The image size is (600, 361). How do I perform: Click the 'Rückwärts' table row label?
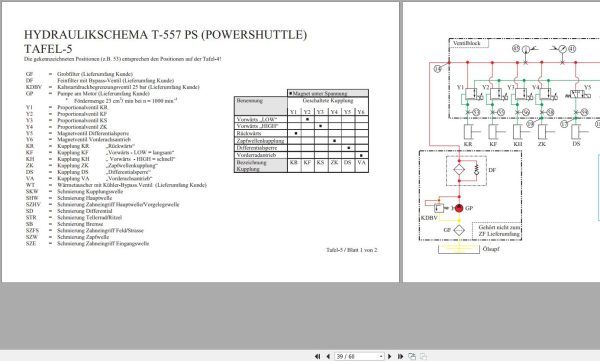[261, 133]
